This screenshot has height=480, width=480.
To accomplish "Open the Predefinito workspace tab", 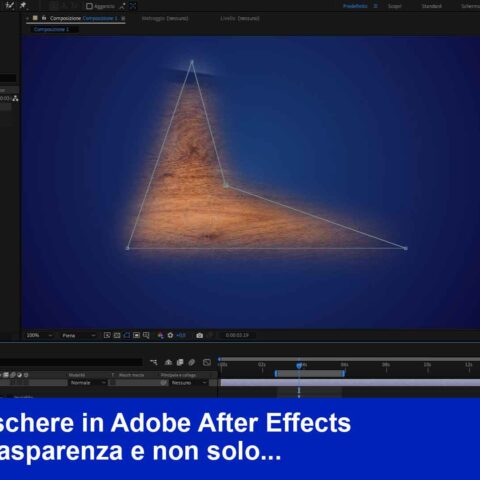I will click(355, 6).
